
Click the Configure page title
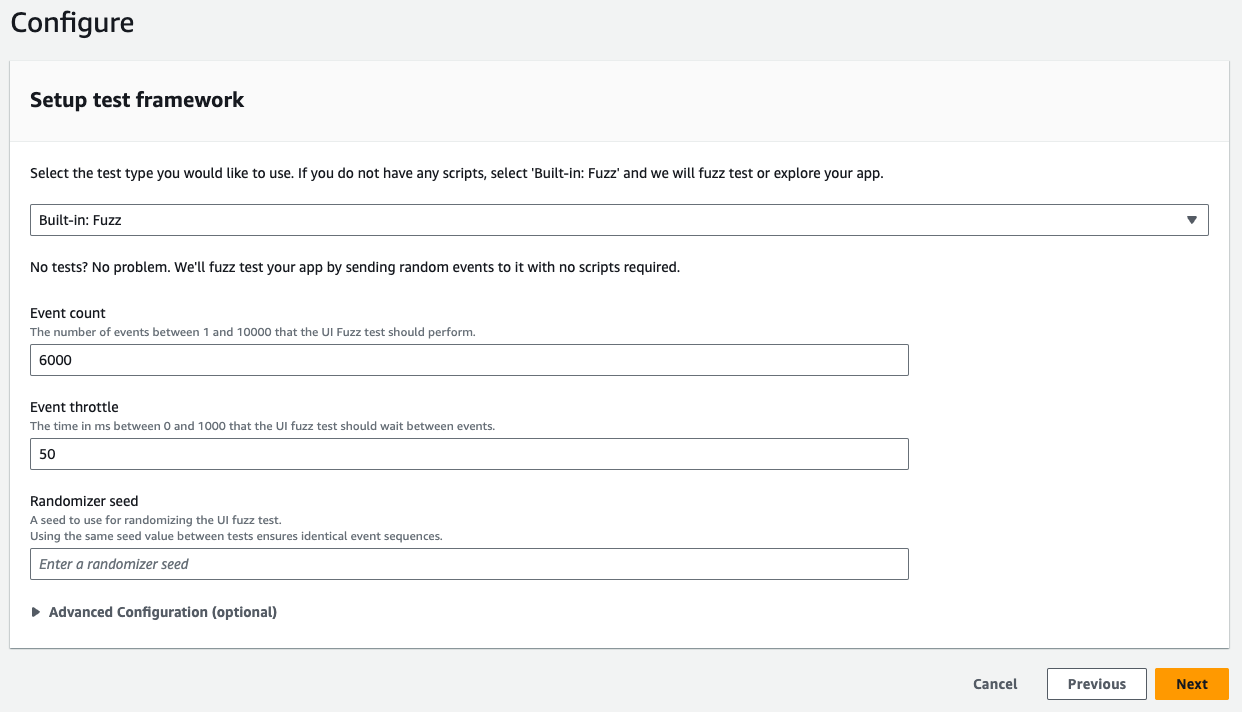71,22
